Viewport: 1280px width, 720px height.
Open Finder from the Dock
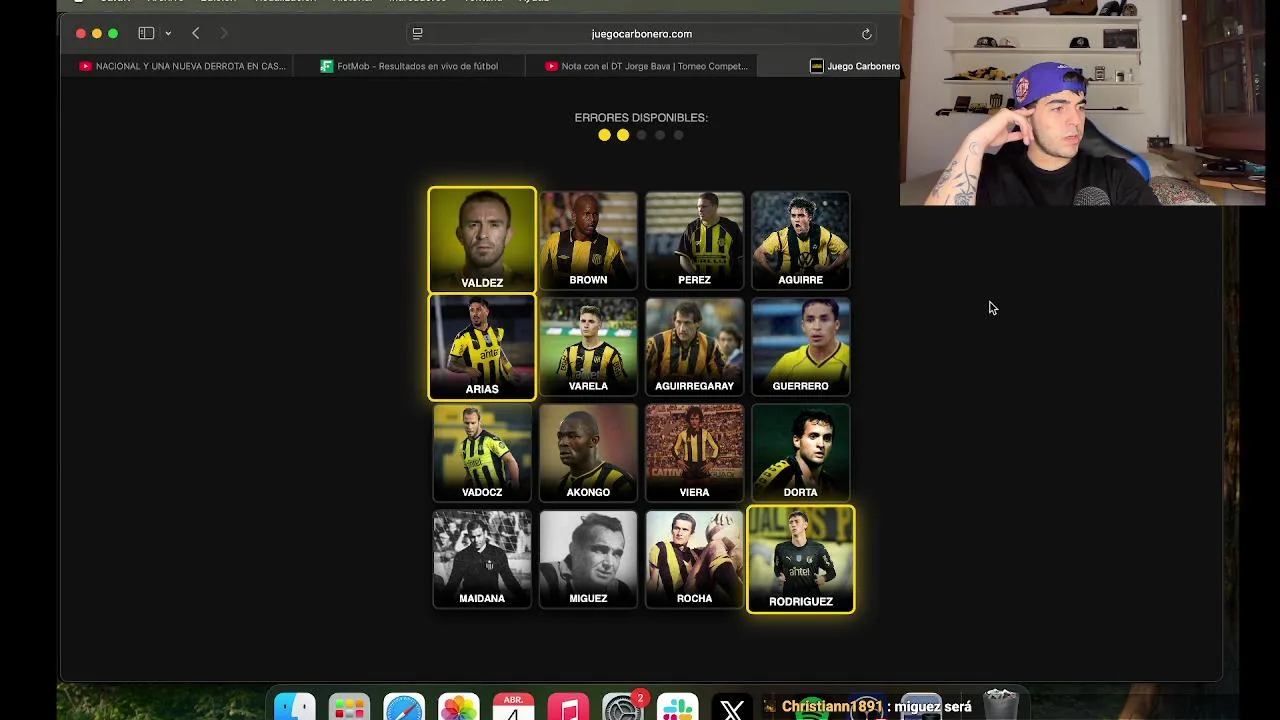[295, 707]
